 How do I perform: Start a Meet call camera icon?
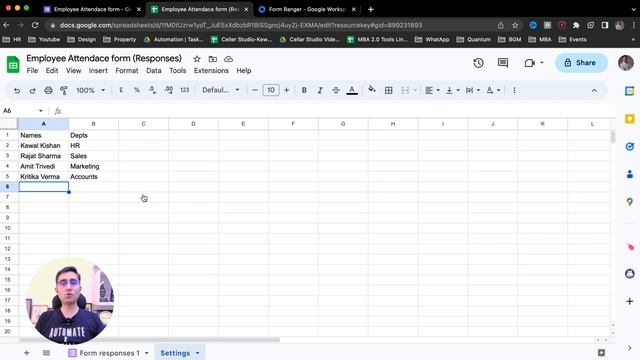pos(530,63)
